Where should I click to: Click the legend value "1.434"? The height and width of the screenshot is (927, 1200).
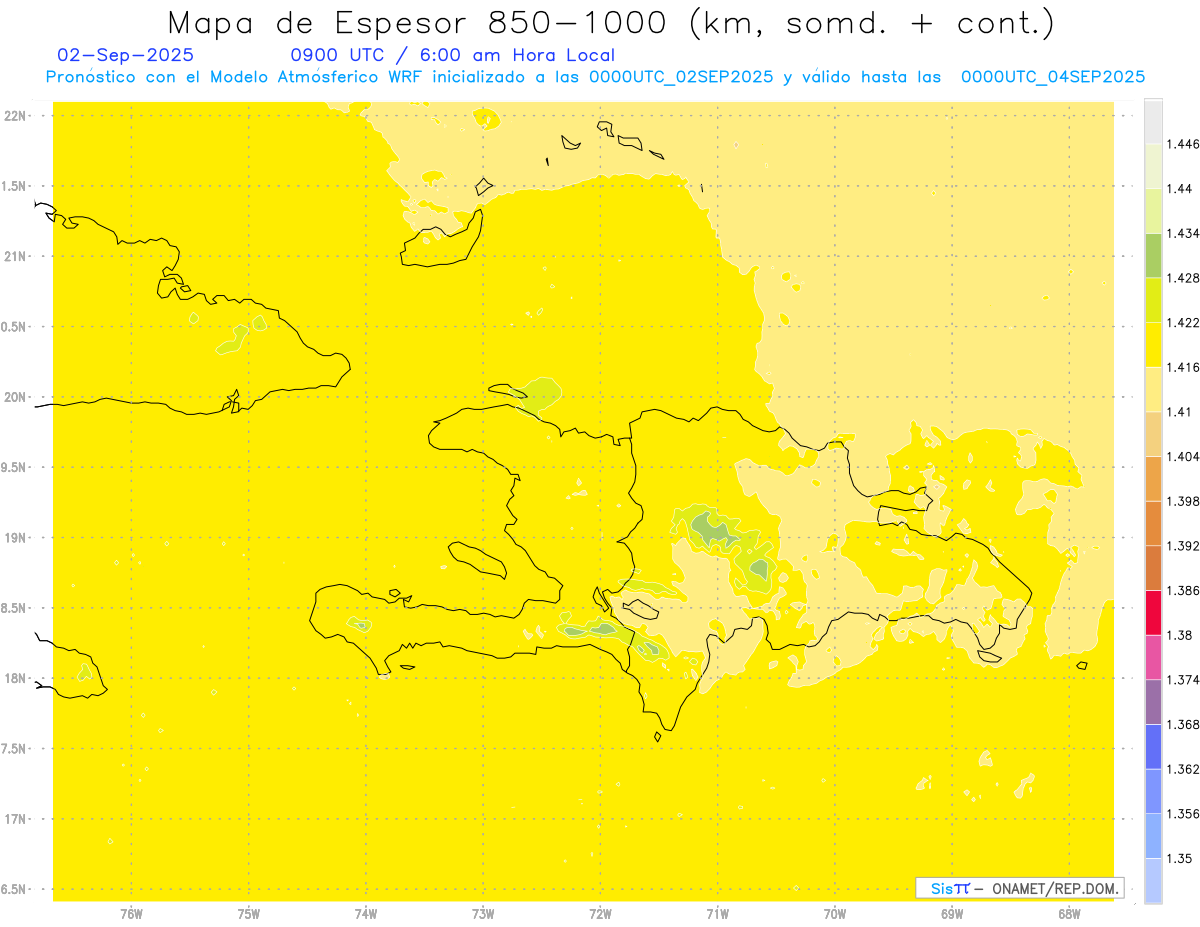[x=1183, y=233]
